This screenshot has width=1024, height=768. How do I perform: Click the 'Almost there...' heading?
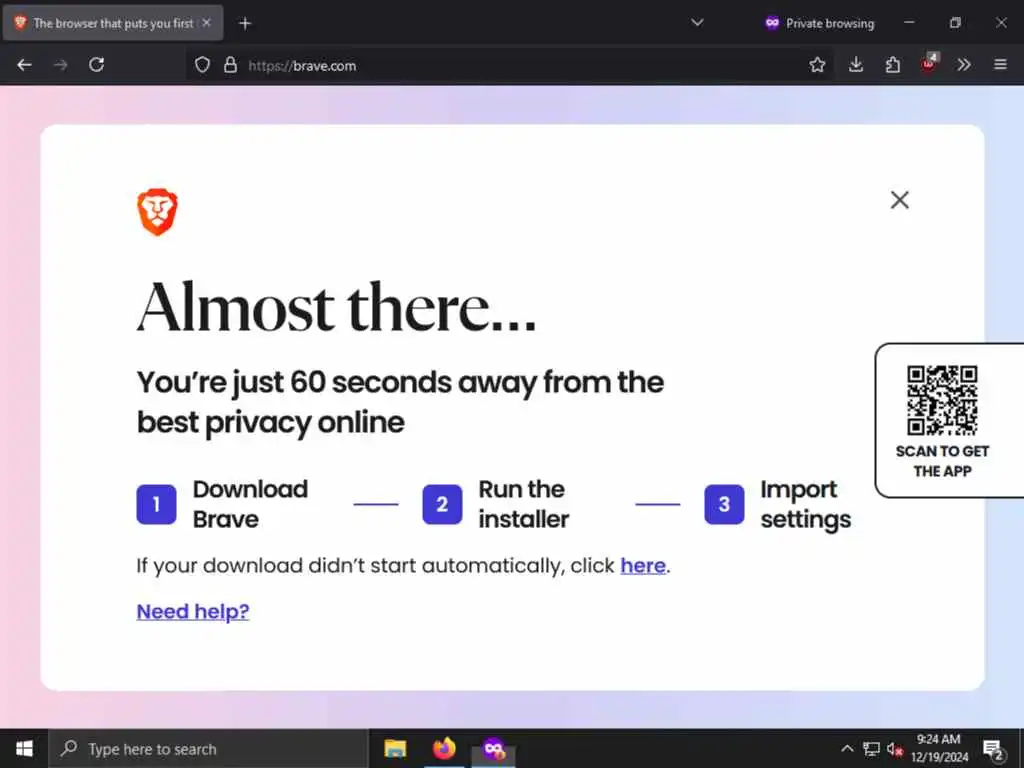tap(336, 308)
